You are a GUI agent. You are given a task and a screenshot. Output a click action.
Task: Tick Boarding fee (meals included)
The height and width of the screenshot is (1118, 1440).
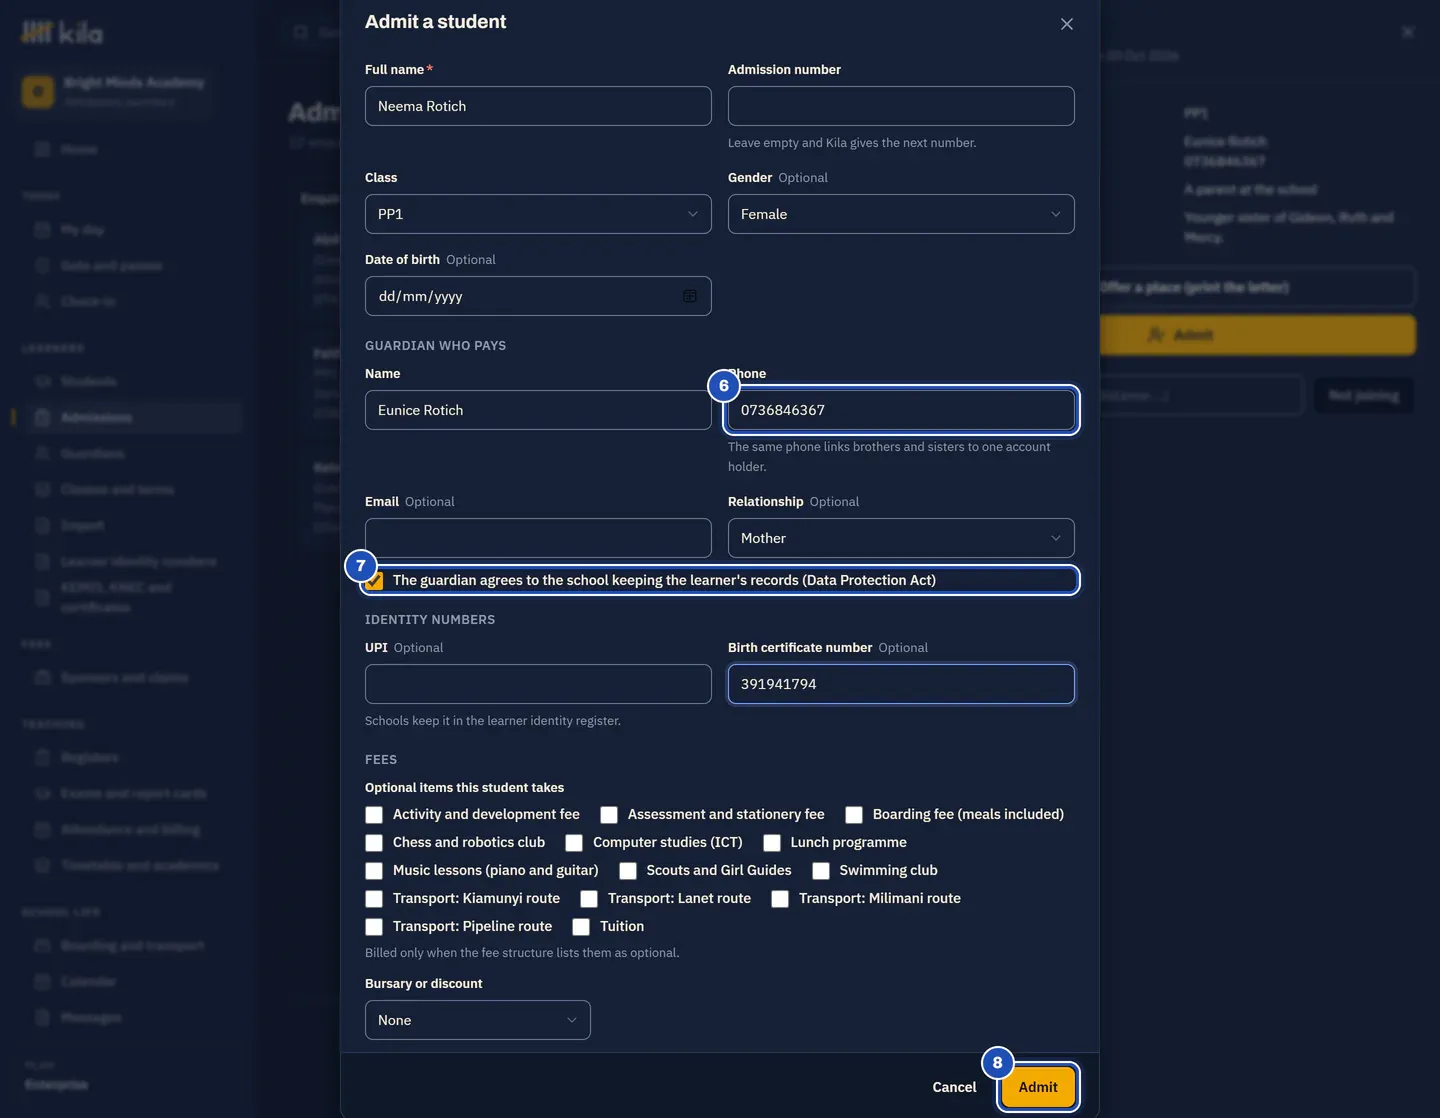coord(854,815)
